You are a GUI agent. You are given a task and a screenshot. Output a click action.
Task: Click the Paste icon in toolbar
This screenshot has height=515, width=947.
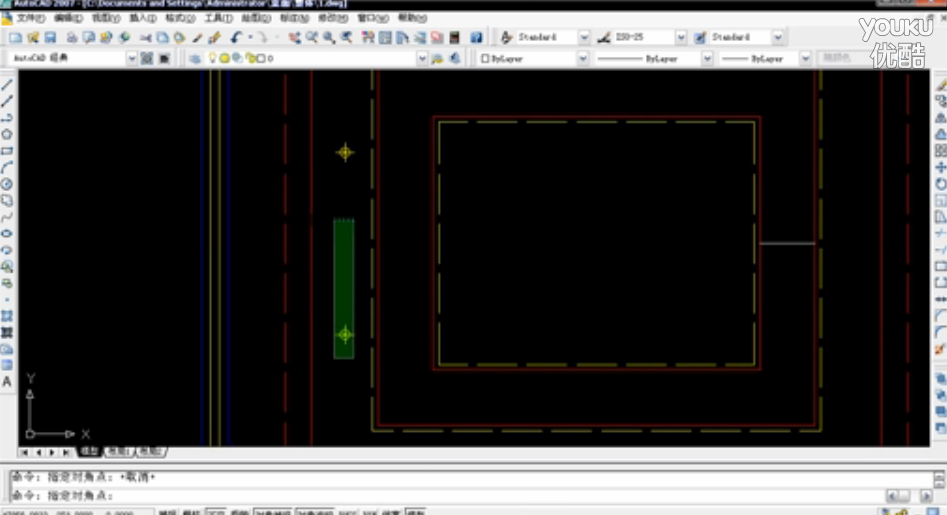[179, 37]
